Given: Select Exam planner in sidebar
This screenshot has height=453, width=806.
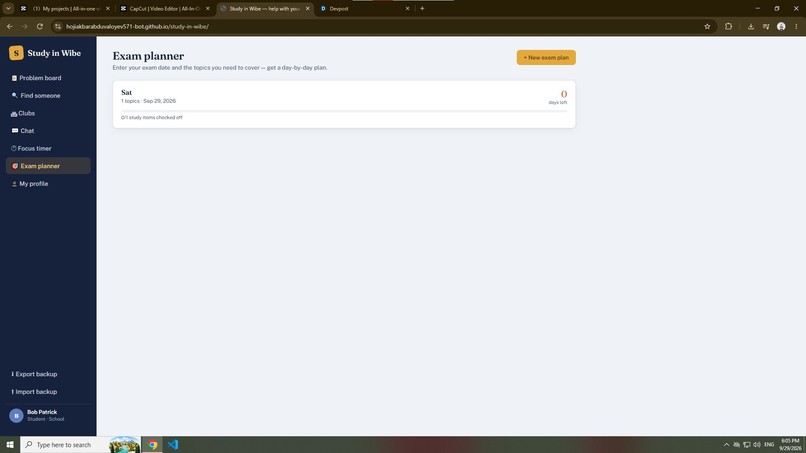Looking at the screenshot, I should pyautogui.click(x=48, y=166).
